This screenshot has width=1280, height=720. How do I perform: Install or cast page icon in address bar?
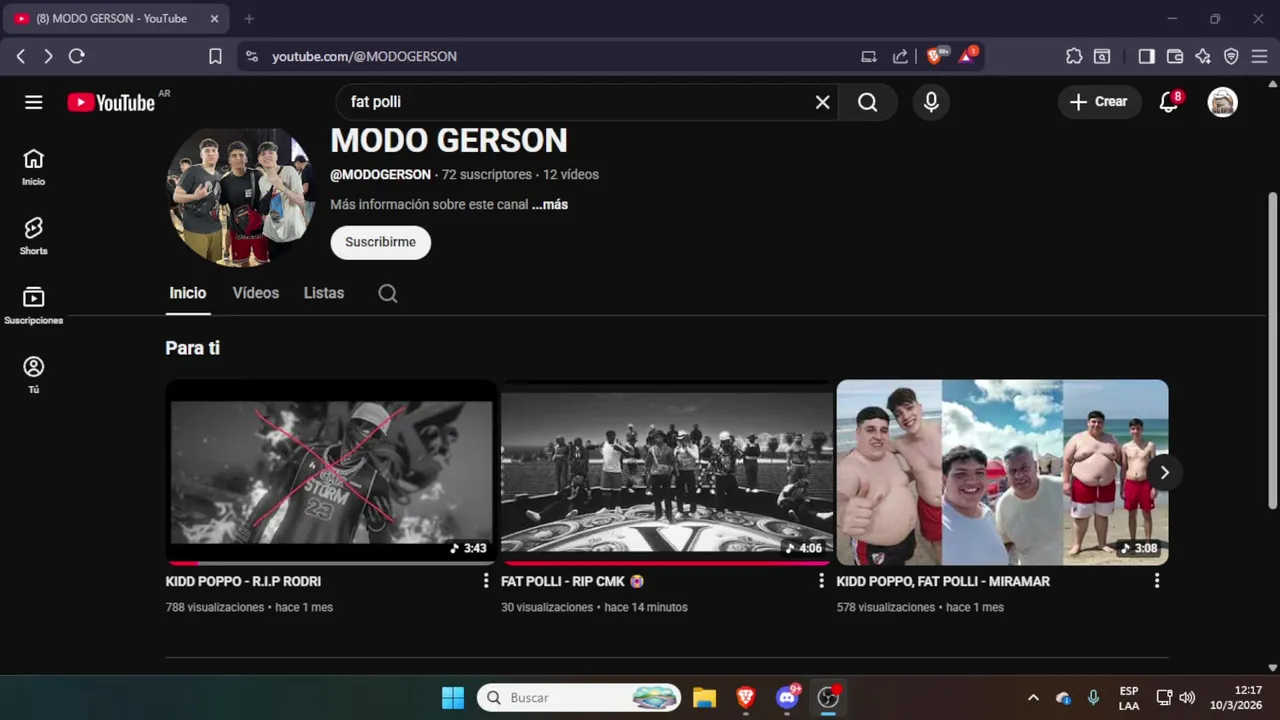[x=869, y=56]
